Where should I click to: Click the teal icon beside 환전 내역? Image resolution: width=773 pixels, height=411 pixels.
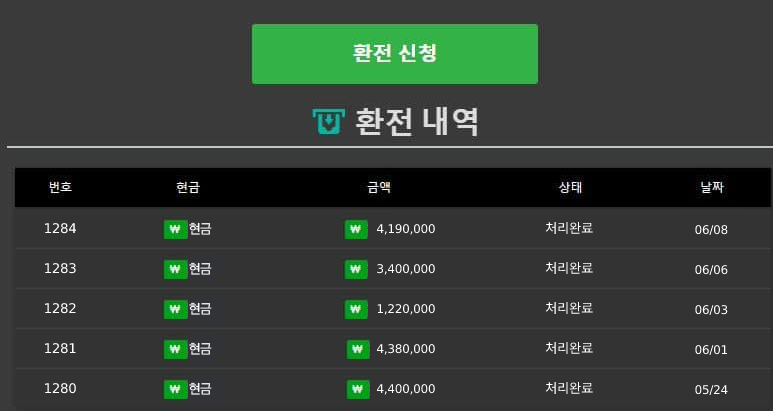pos(328,122)
